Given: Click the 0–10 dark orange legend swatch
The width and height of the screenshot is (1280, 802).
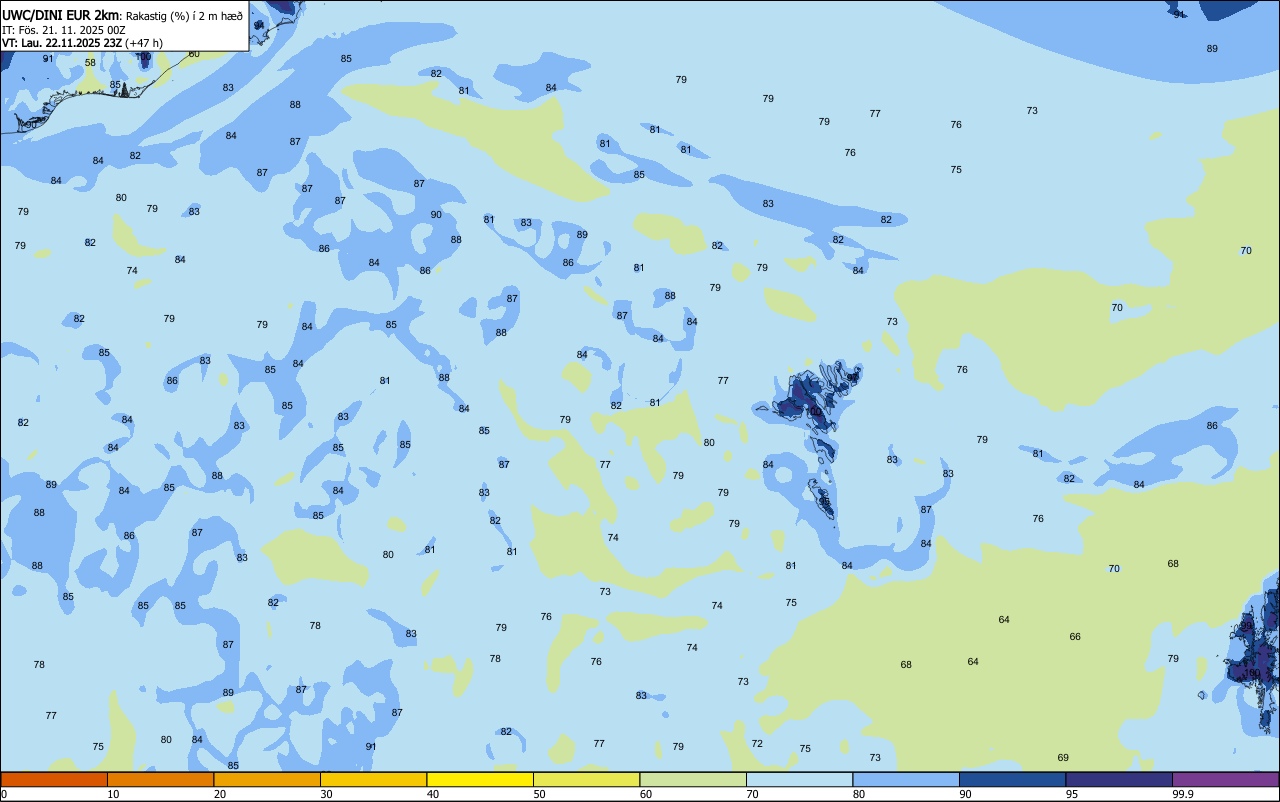Looking at the screenshot, I should [x=54, y=779].
